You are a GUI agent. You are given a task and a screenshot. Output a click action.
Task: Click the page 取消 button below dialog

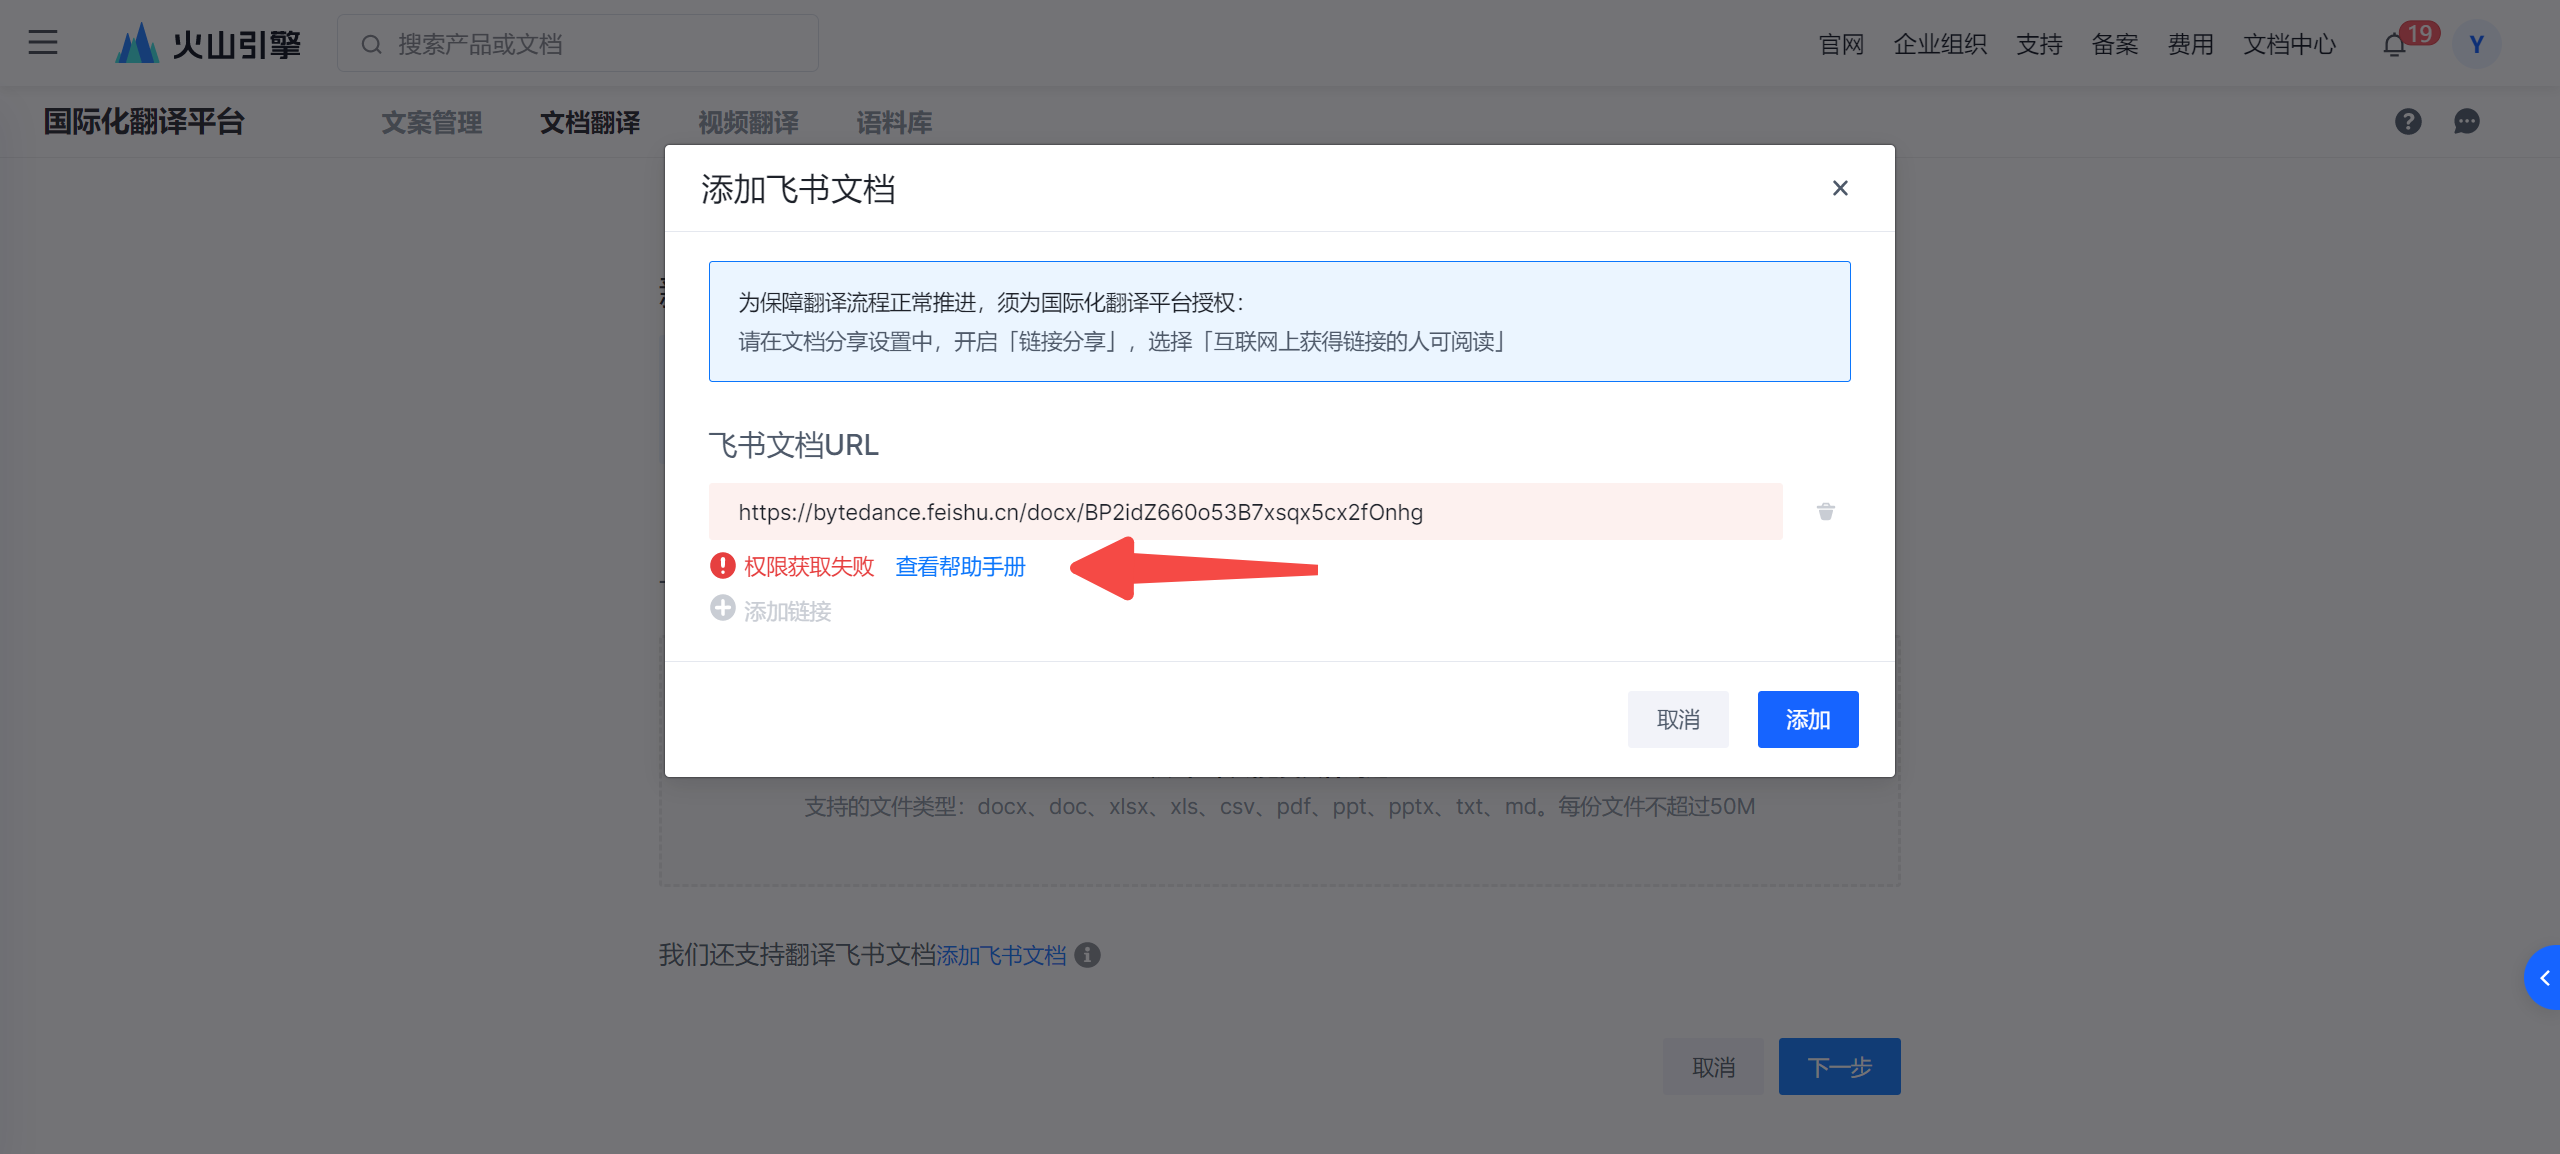[1714, 1066]
